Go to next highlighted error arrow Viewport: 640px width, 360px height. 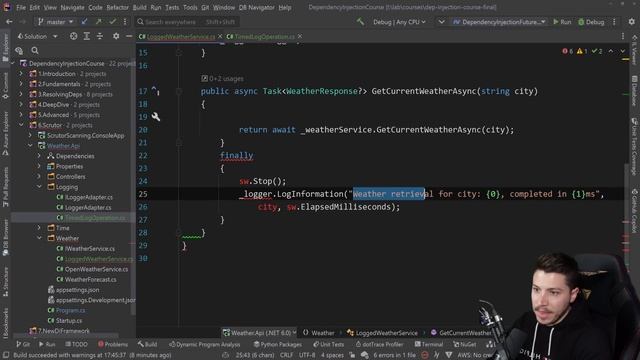[622, 51]
